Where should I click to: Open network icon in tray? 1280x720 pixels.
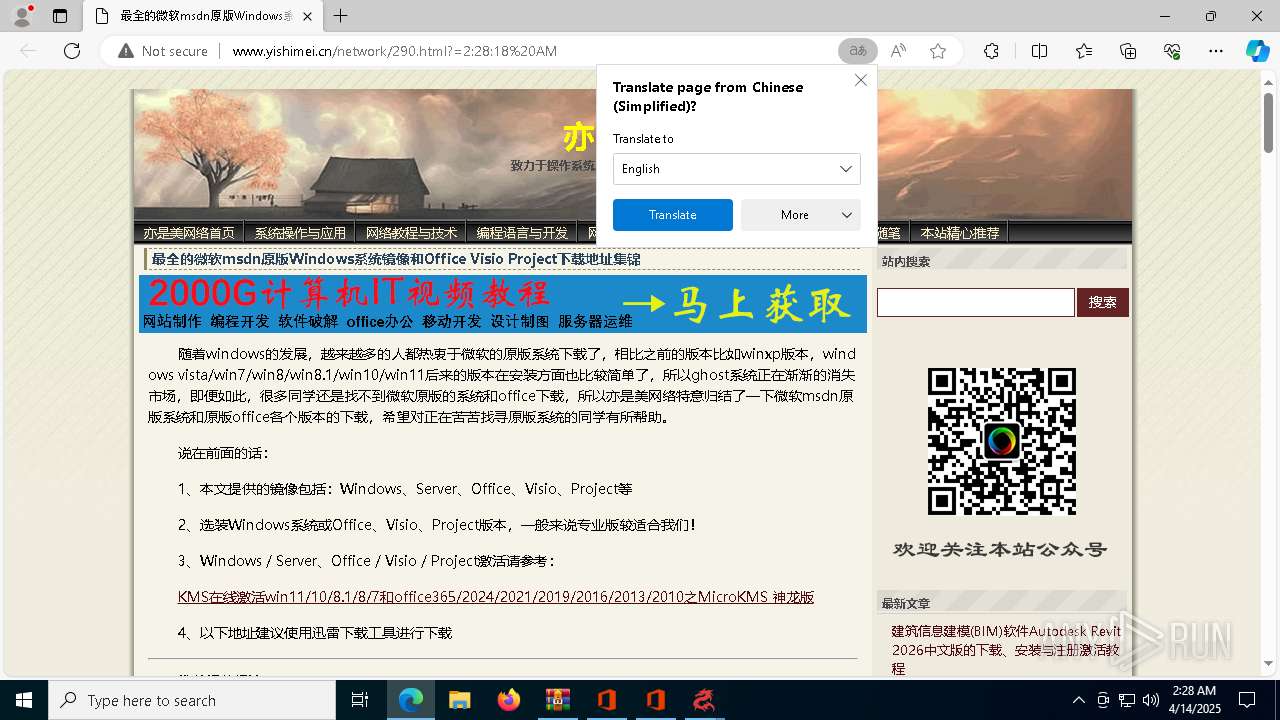pyautogui.click(x=1127, y=700)
